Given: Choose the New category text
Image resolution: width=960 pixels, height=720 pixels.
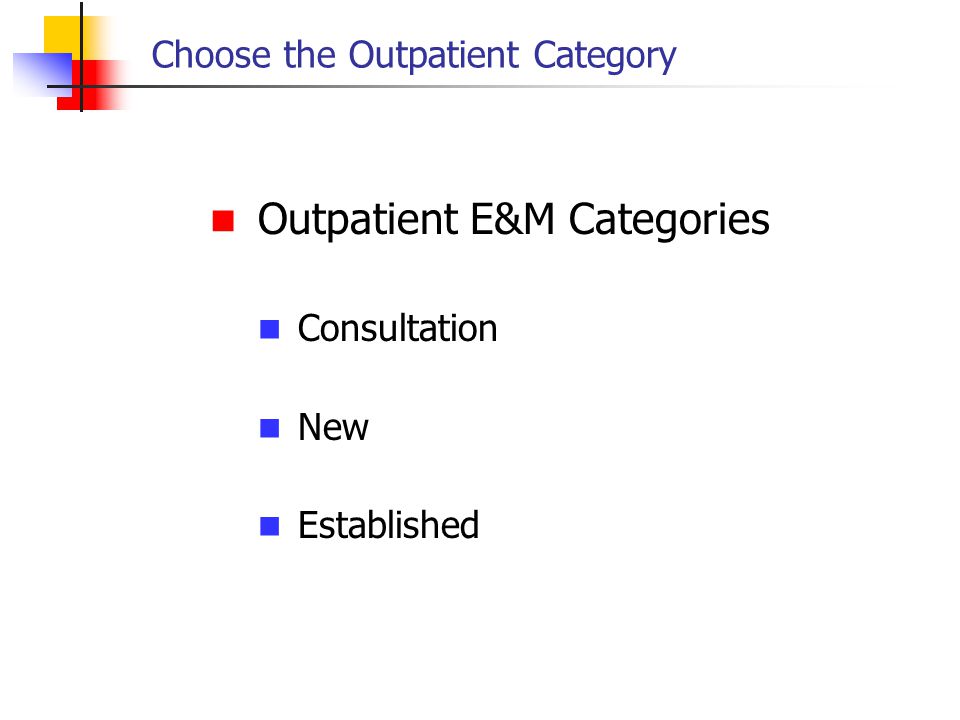Looking at the screenshot, I should point(333,427).
